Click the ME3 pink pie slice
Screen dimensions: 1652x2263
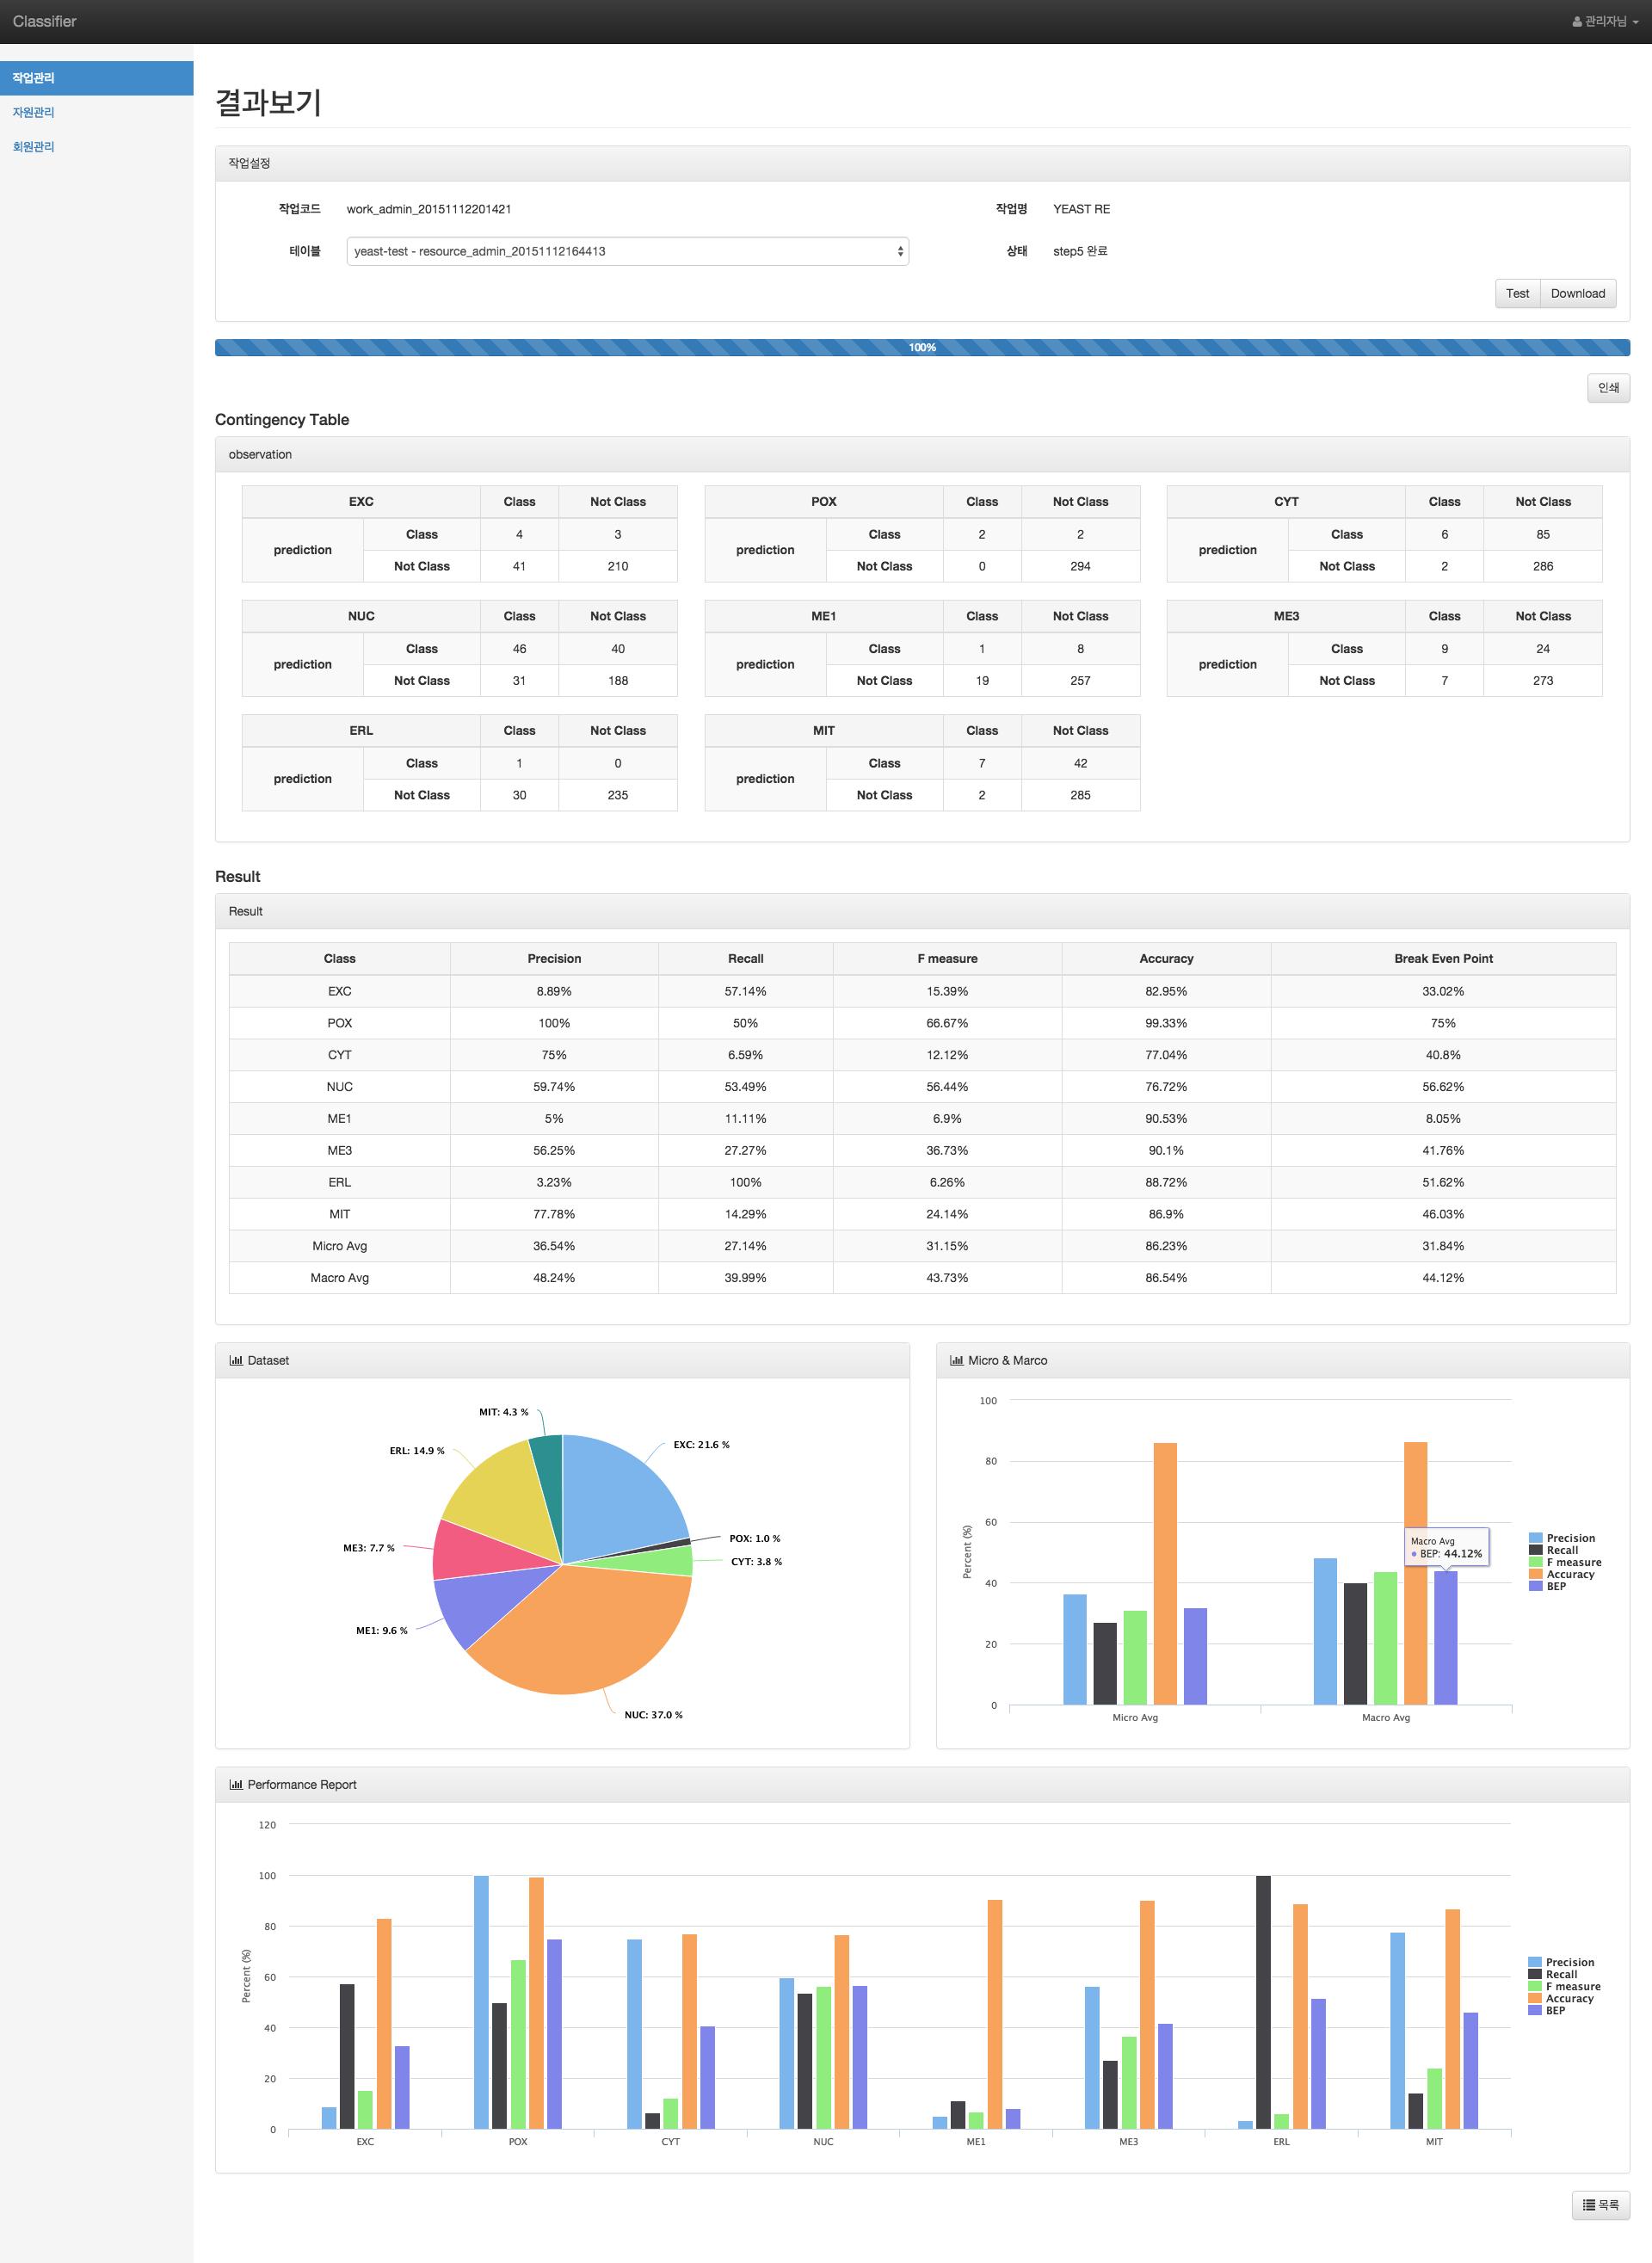(473, 1552)
